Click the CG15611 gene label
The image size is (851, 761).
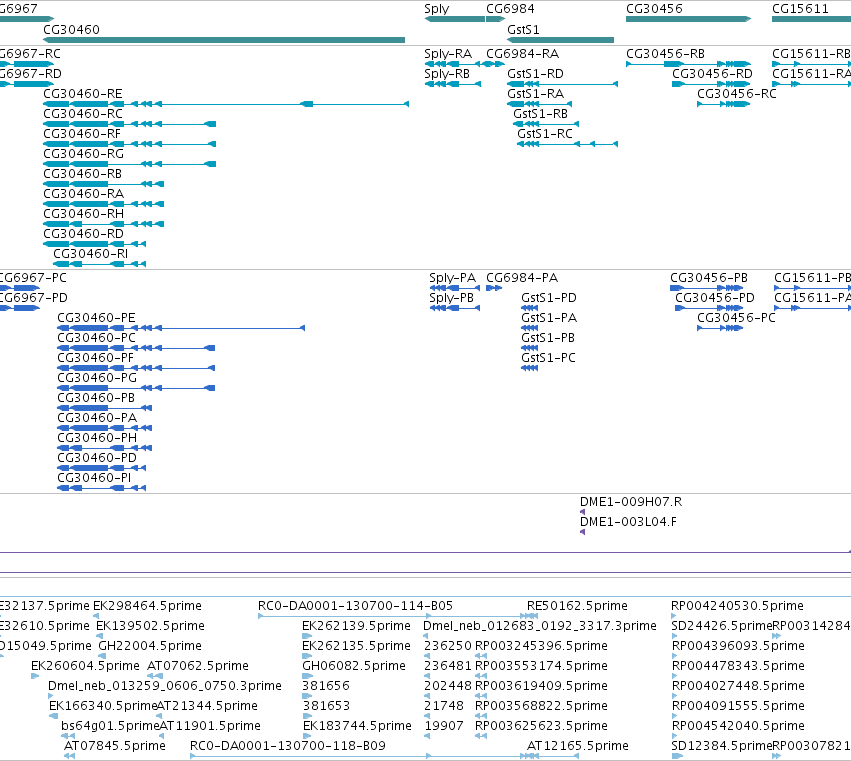800,9
